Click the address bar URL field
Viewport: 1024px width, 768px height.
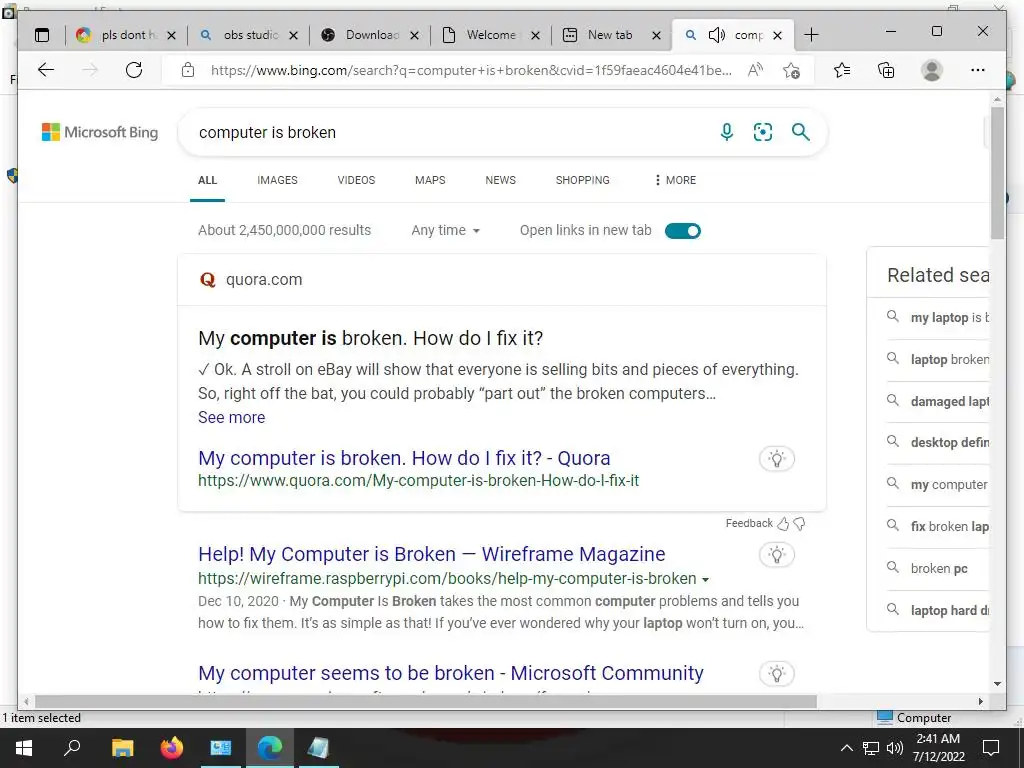pos(471,71)
